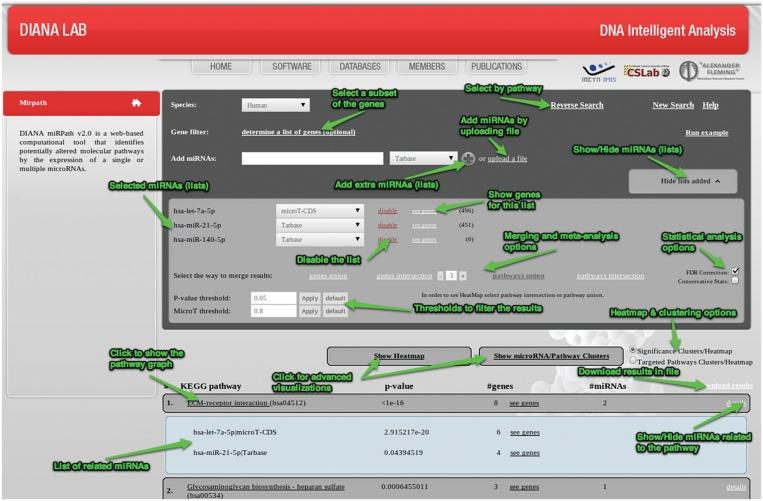The image size is (763, 501).
Task: See genes for hsa-miR-21-5p list
Action: tap(424, 225)
